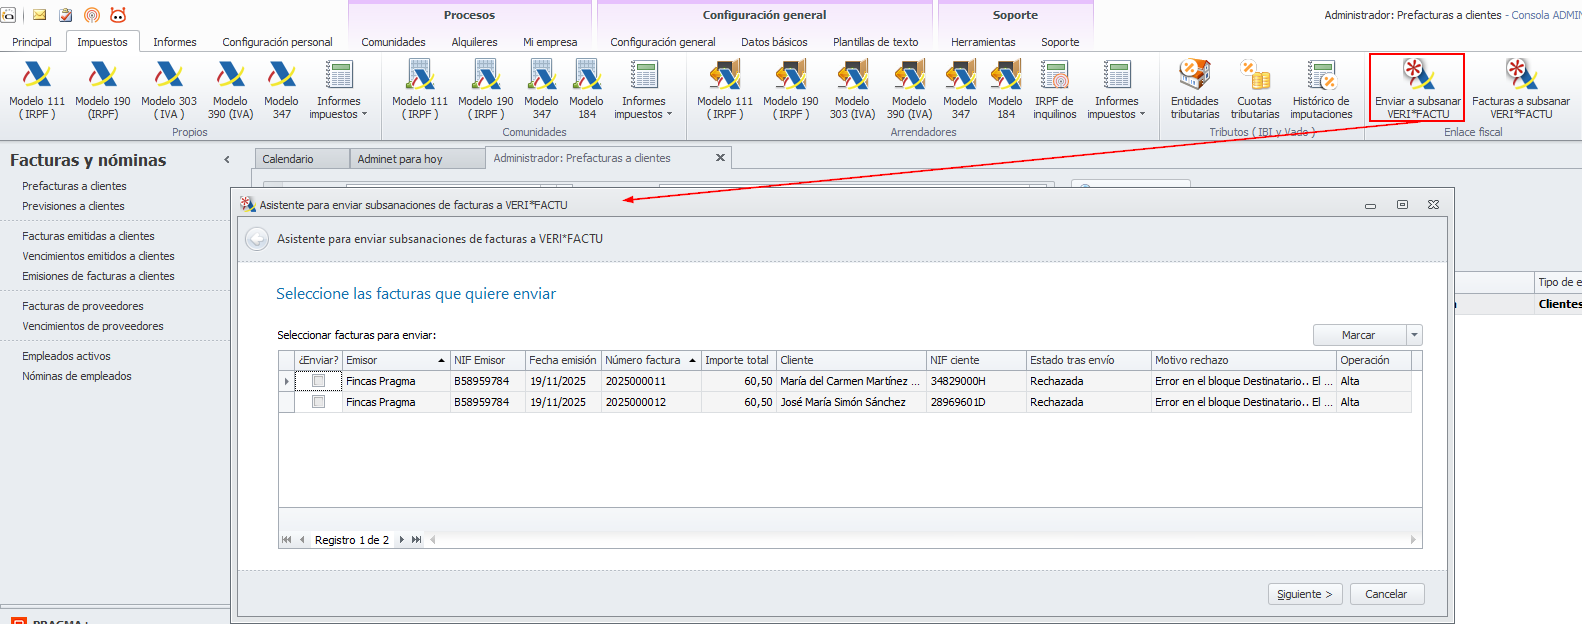Sort by Número factura column header
The image size is (1582, 624).
(642, 360)
